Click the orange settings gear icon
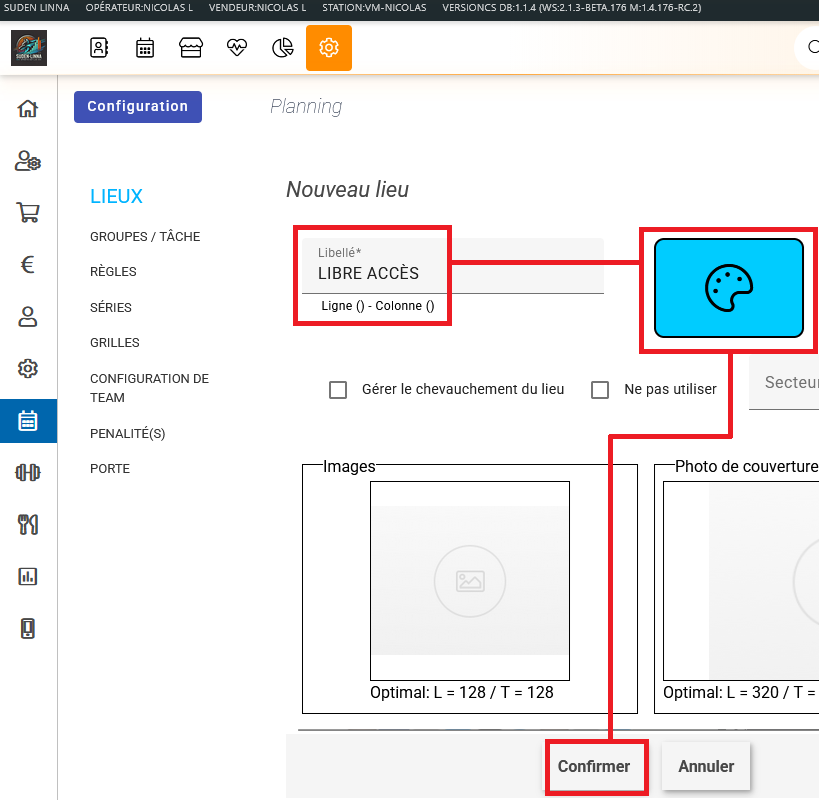 click(x=329, y=48)
